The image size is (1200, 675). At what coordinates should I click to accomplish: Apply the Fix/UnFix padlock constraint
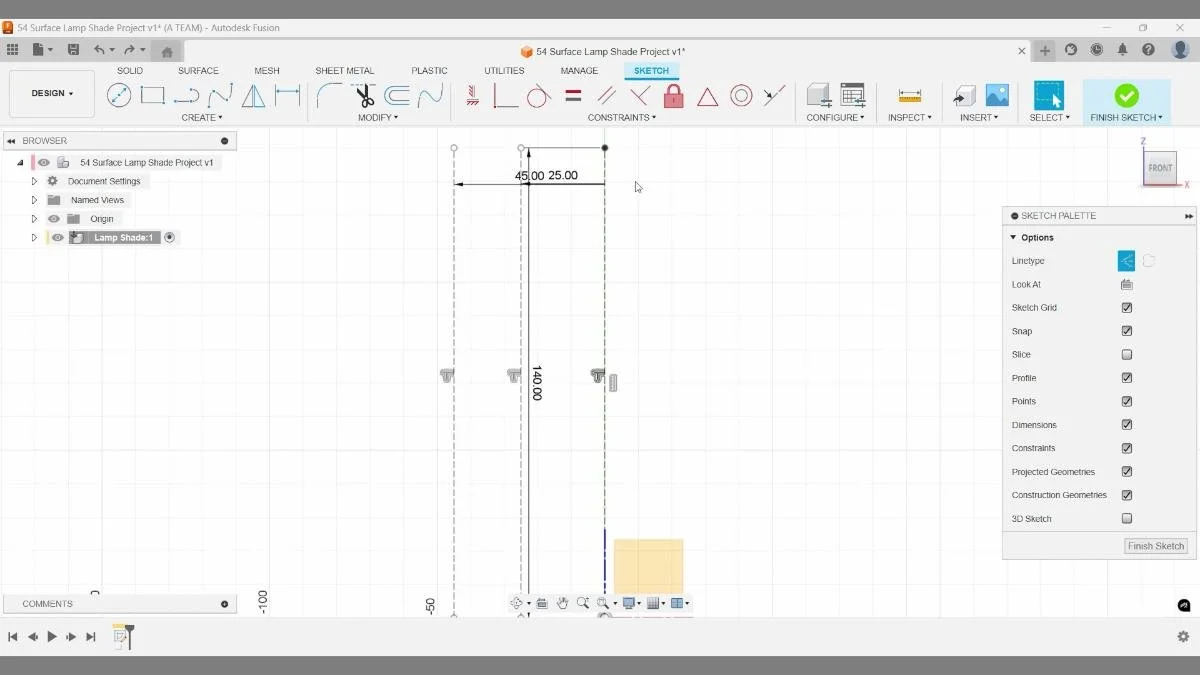click(674, 95)
